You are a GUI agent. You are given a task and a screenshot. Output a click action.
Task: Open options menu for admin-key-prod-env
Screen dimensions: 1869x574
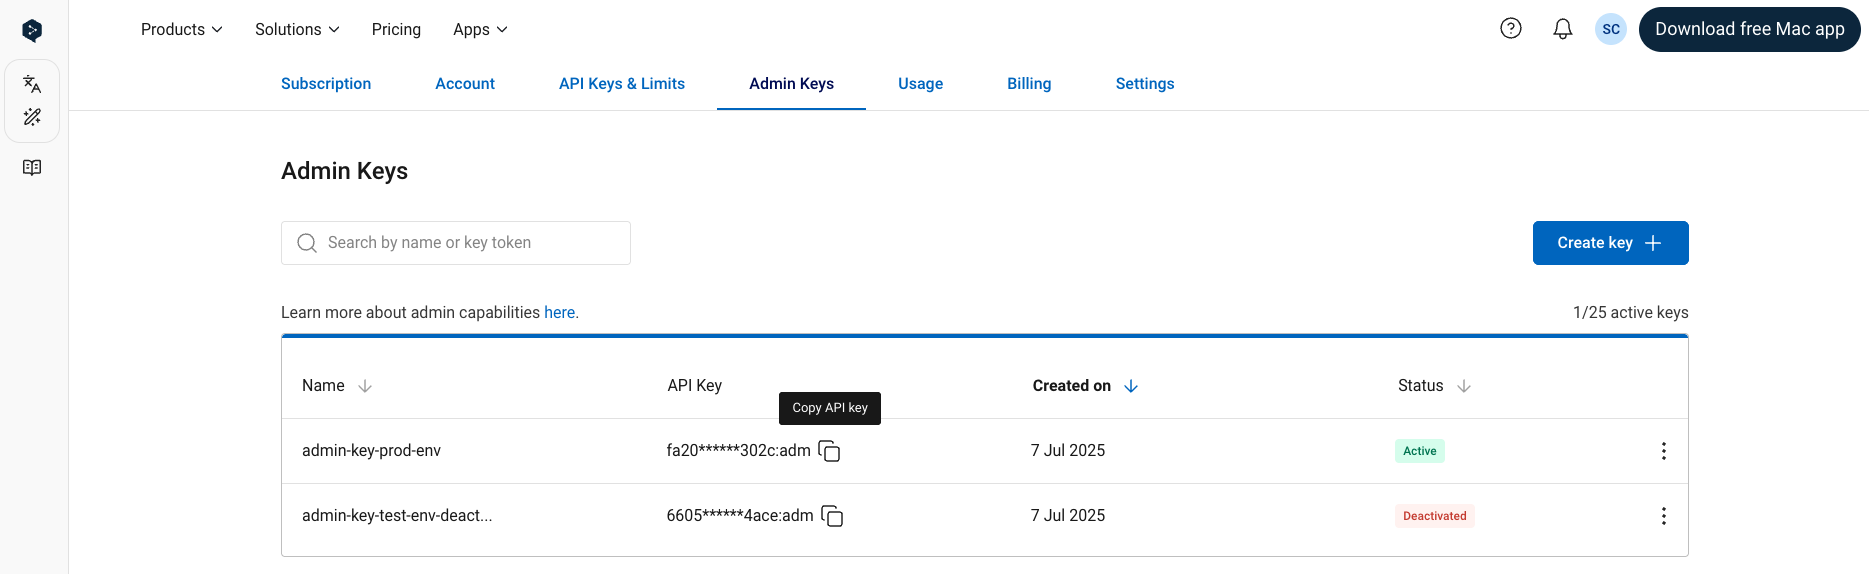point(1664,451)
